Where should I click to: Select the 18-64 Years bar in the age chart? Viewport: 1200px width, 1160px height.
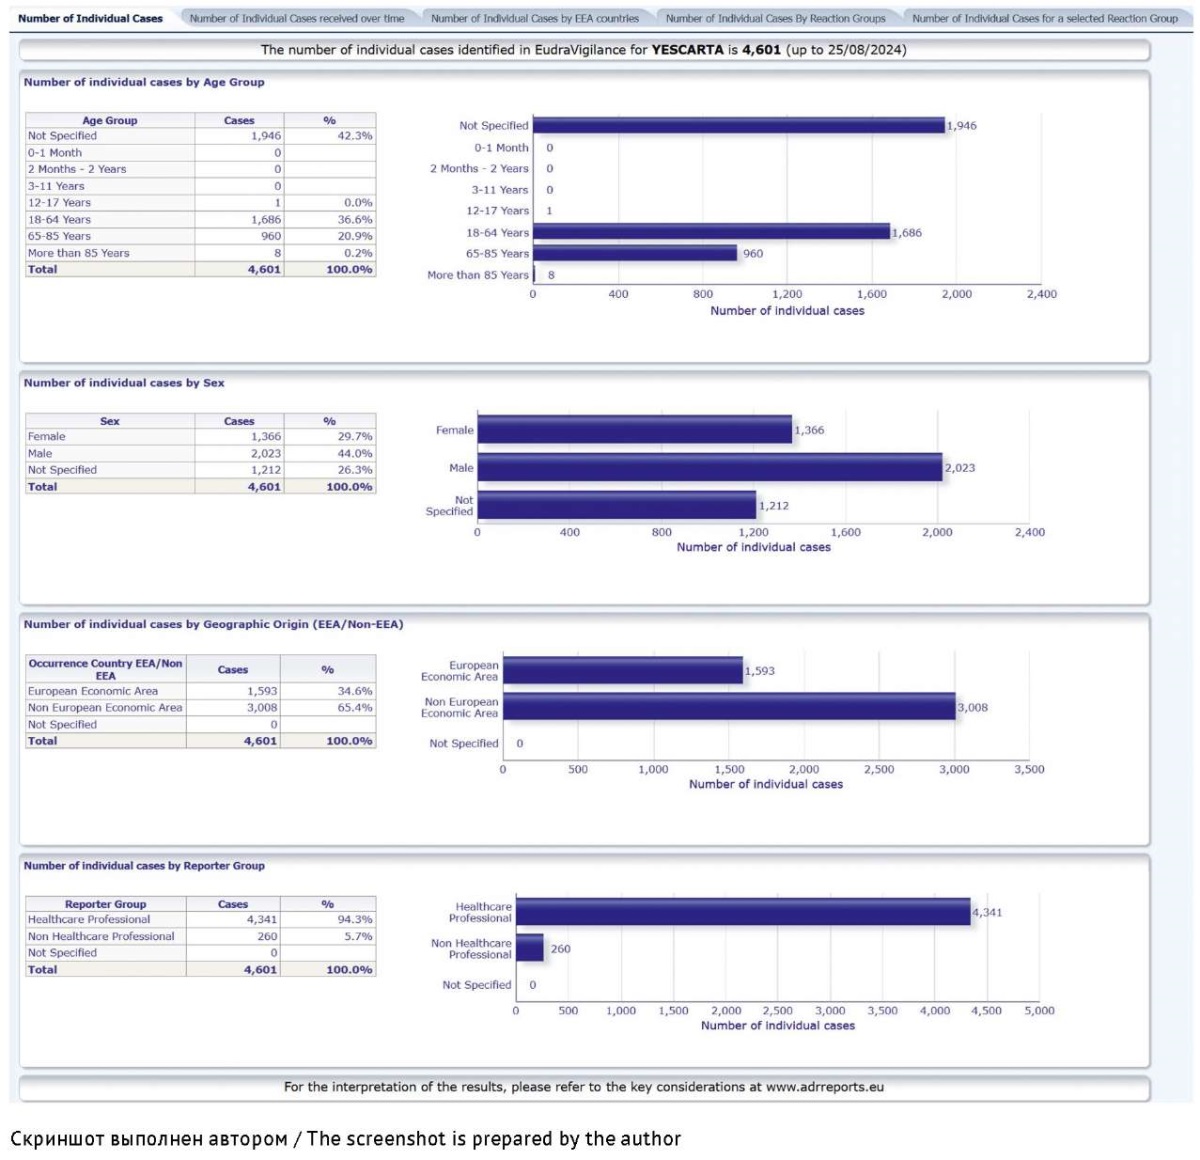click(711, 232)
